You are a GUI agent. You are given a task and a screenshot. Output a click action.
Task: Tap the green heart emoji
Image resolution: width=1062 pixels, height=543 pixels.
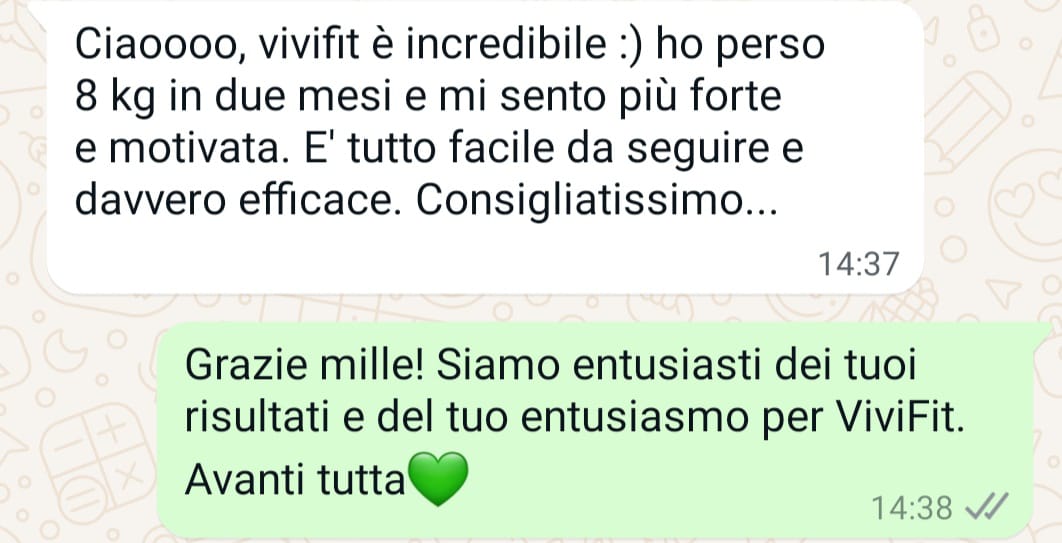point(438,479)
